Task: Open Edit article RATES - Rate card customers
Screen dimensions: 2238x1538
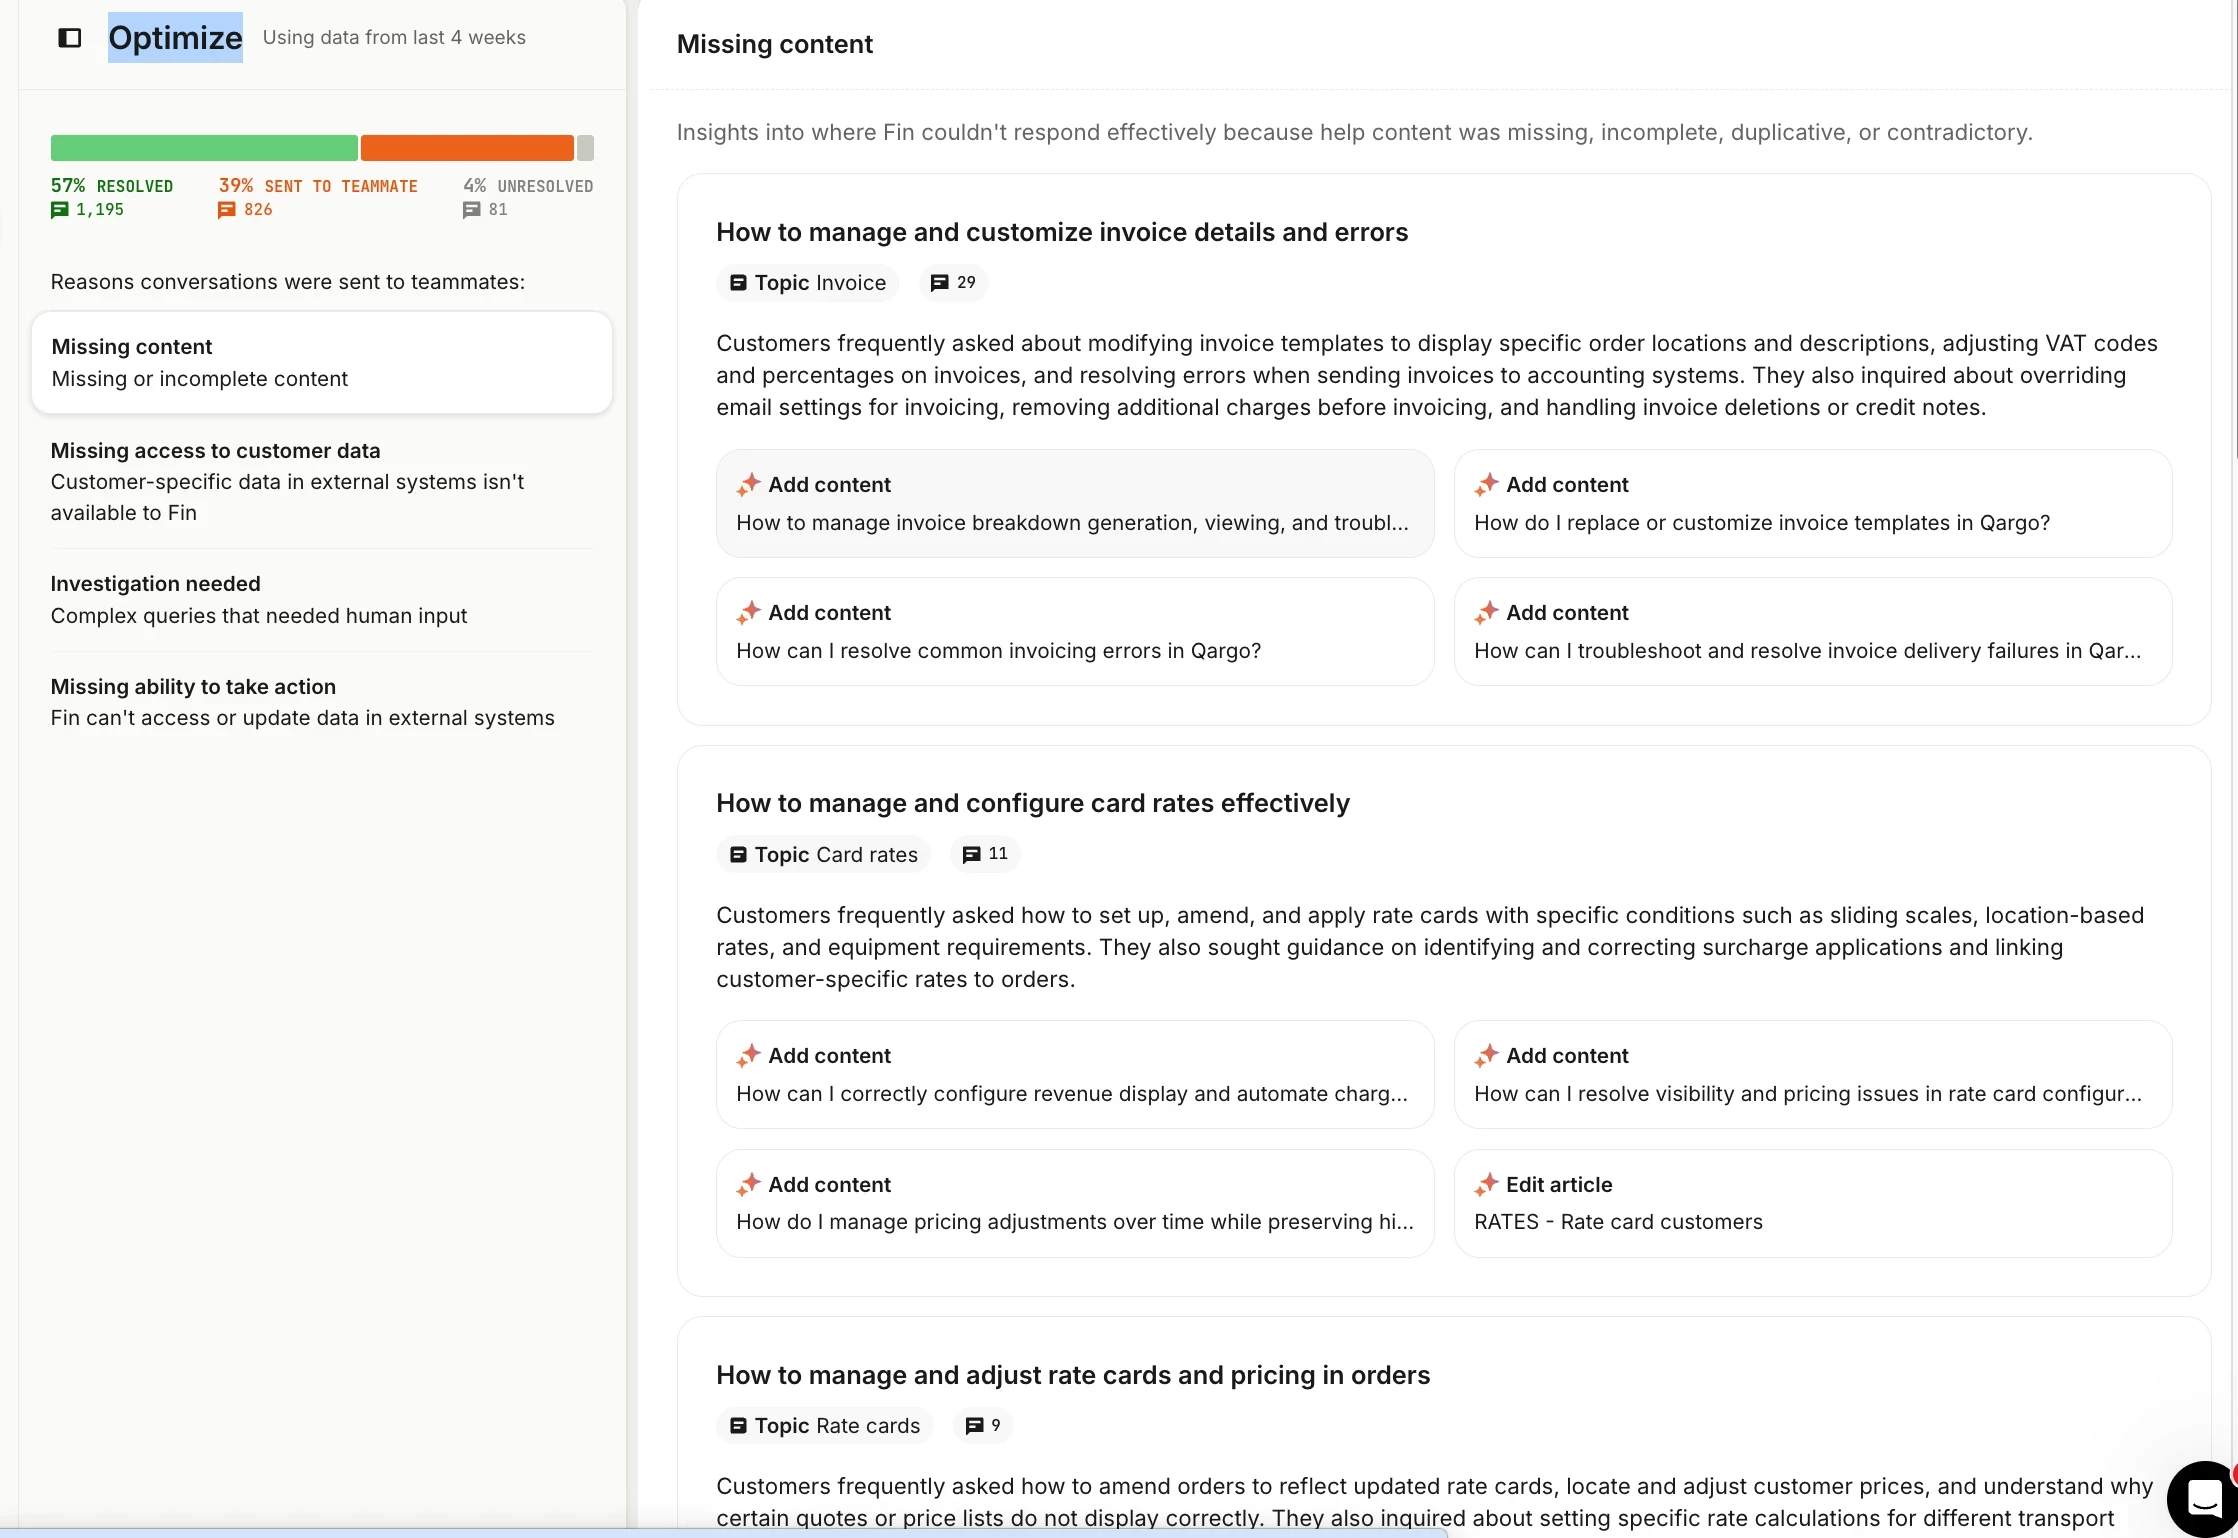Action: tap(1813, 1203)
